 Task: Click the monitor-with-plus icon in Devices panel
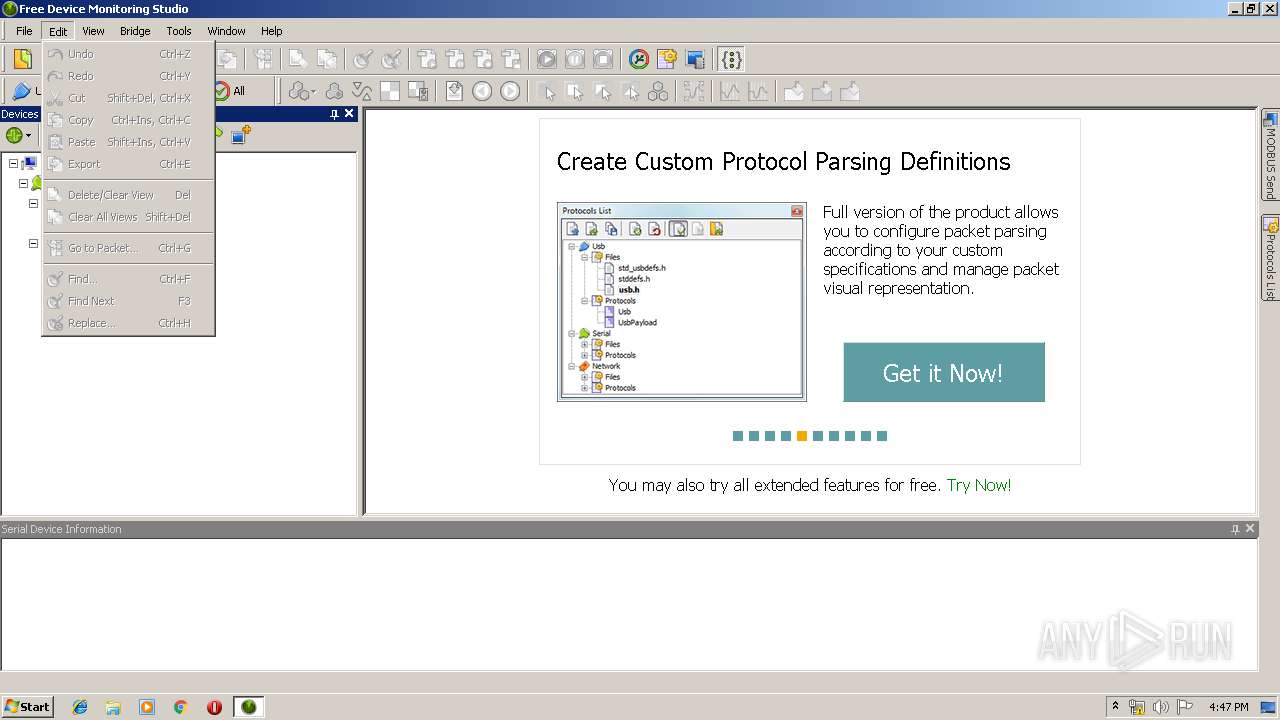(x=240, y=135)
